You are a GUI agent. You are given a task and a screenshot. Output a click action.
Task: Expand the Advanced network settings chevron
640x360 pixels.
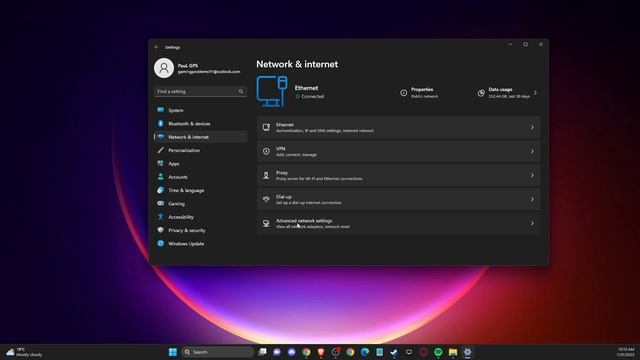(x=532, y=223)
